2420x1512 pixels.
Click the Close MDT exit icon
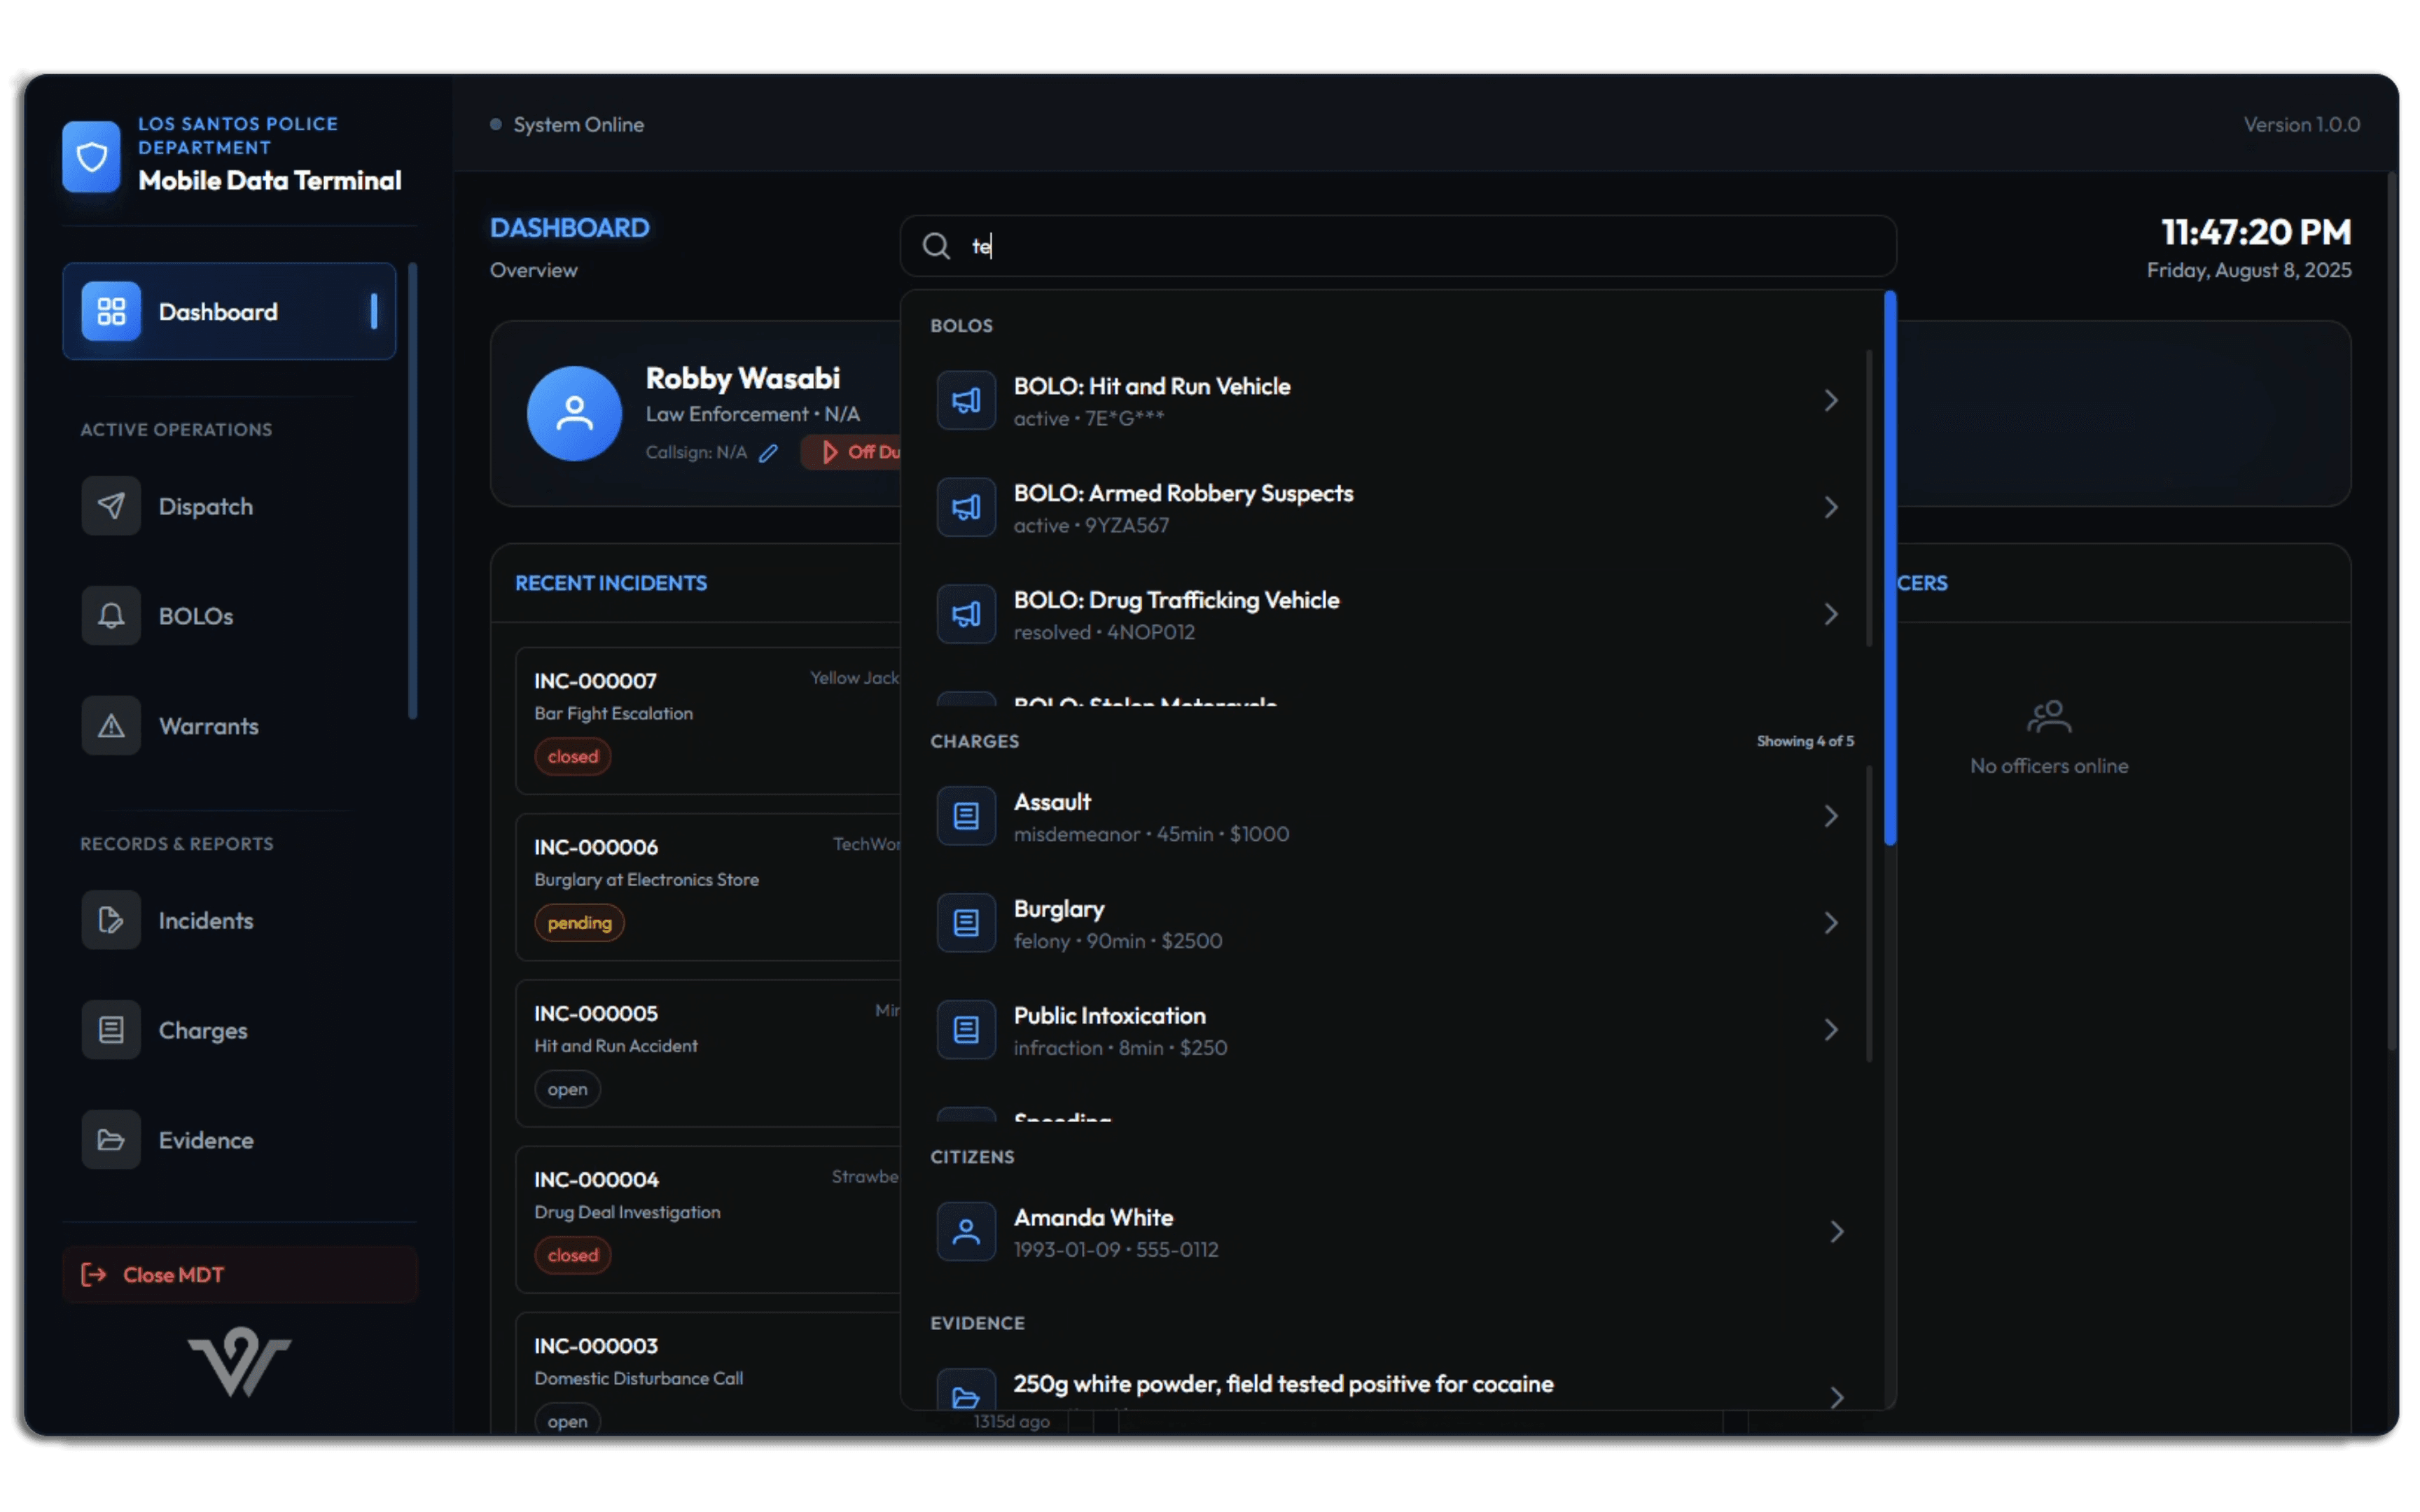click(94, 1275)
